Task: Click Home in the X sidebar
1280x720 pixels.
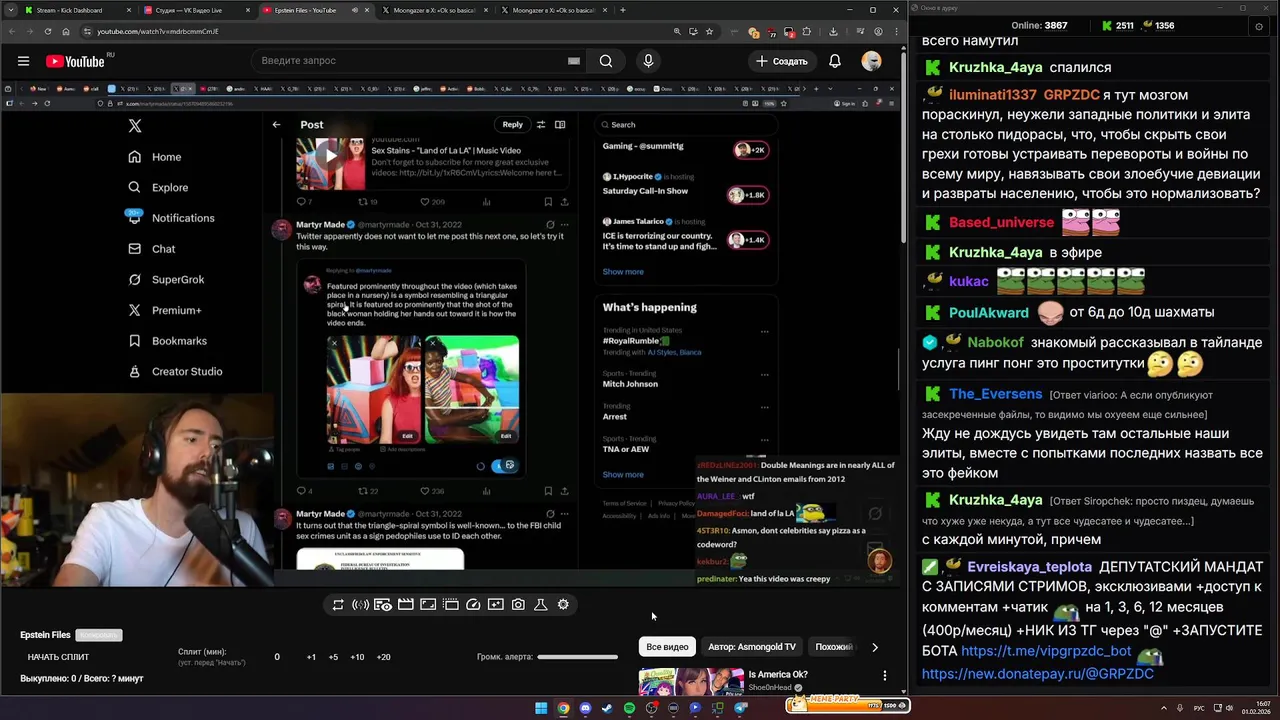Action: click(x=155, y=157)
